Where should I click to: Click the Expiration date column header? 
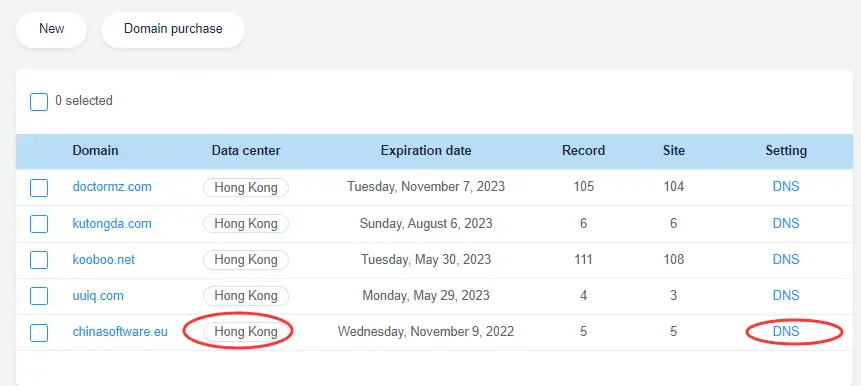click(x=426, y=150)
